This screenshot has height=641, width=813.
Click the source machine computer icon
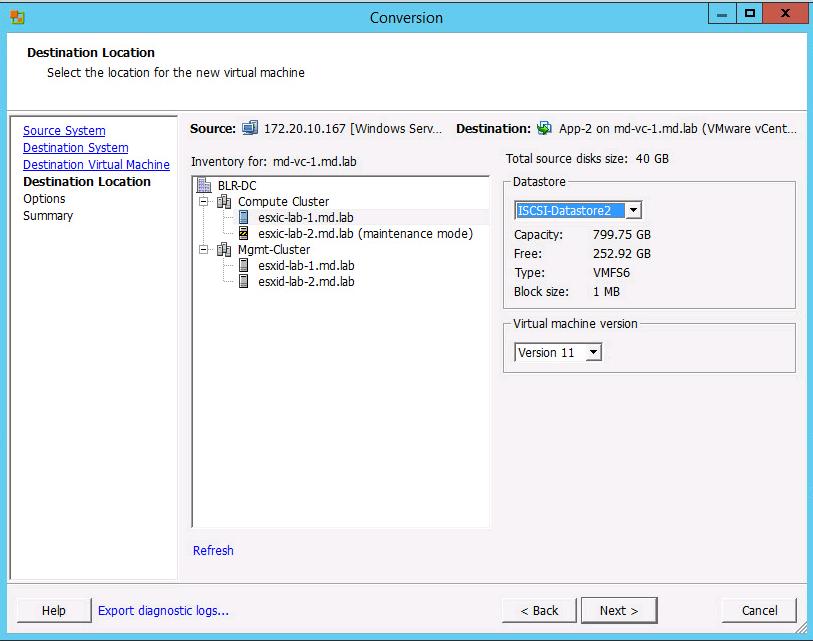click(x=250, y=128)
